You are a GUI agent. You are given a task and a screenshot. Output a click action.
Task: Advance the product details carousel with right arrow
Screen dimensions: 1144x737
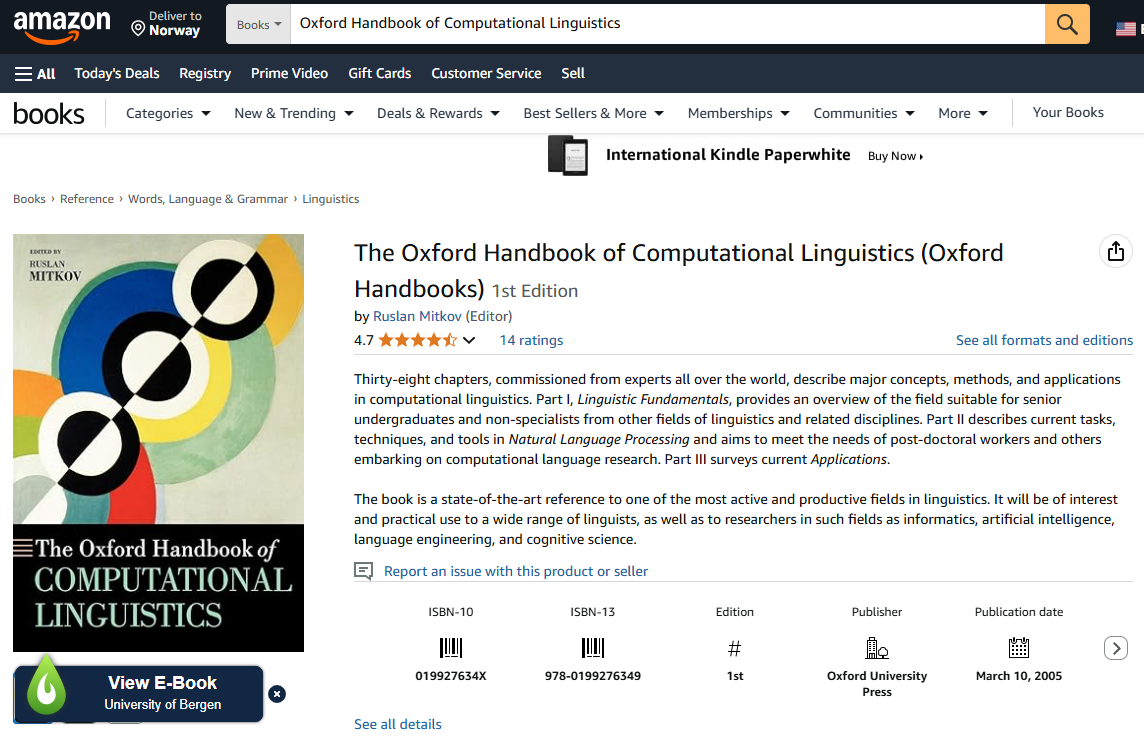pos(1116,648)
